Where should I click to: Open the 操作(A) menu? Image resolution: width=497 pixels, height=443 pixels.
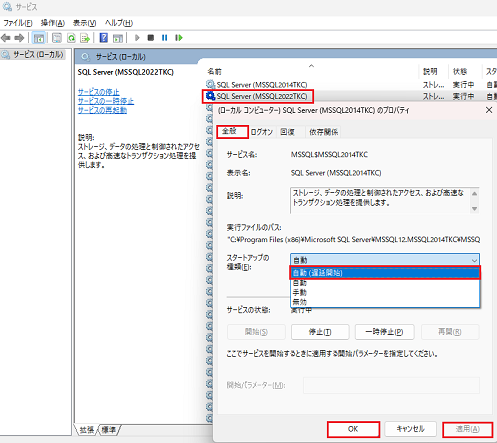pyautogui.click(x=53, y=23)
